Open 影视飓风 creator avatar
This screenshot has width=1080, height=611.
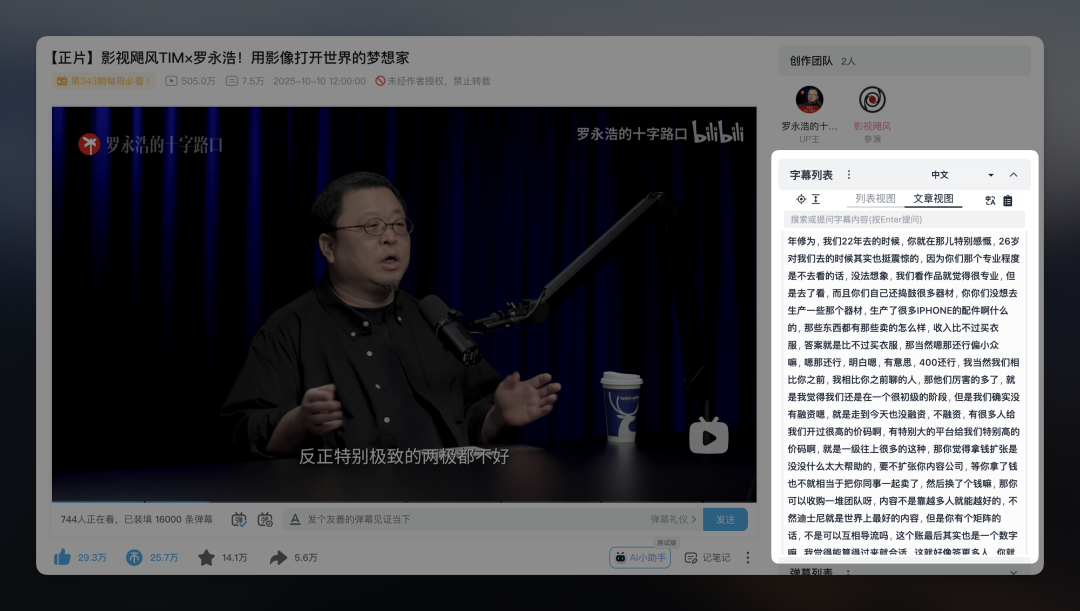(x=872, y=100)
